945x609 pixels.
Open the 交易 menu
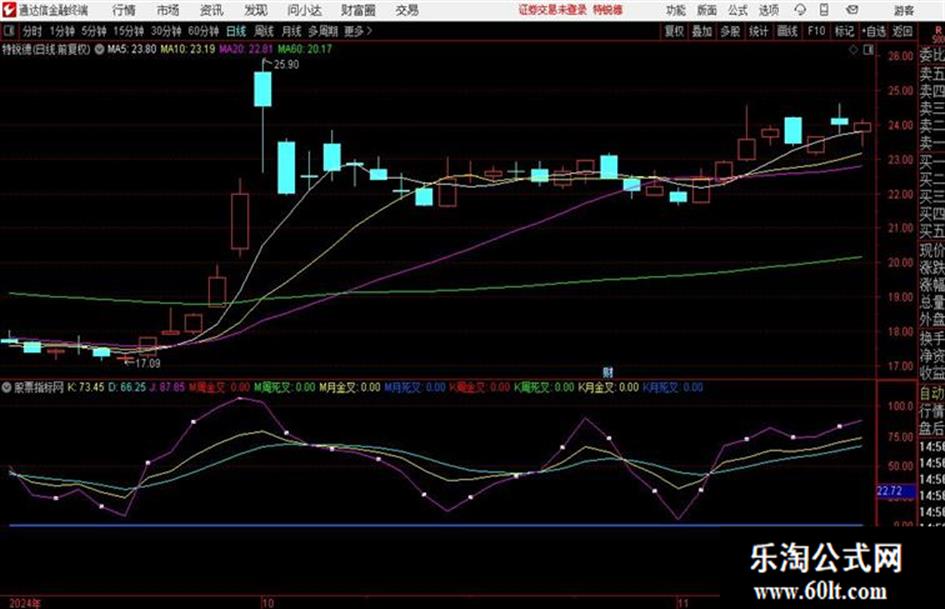[407, 10]
